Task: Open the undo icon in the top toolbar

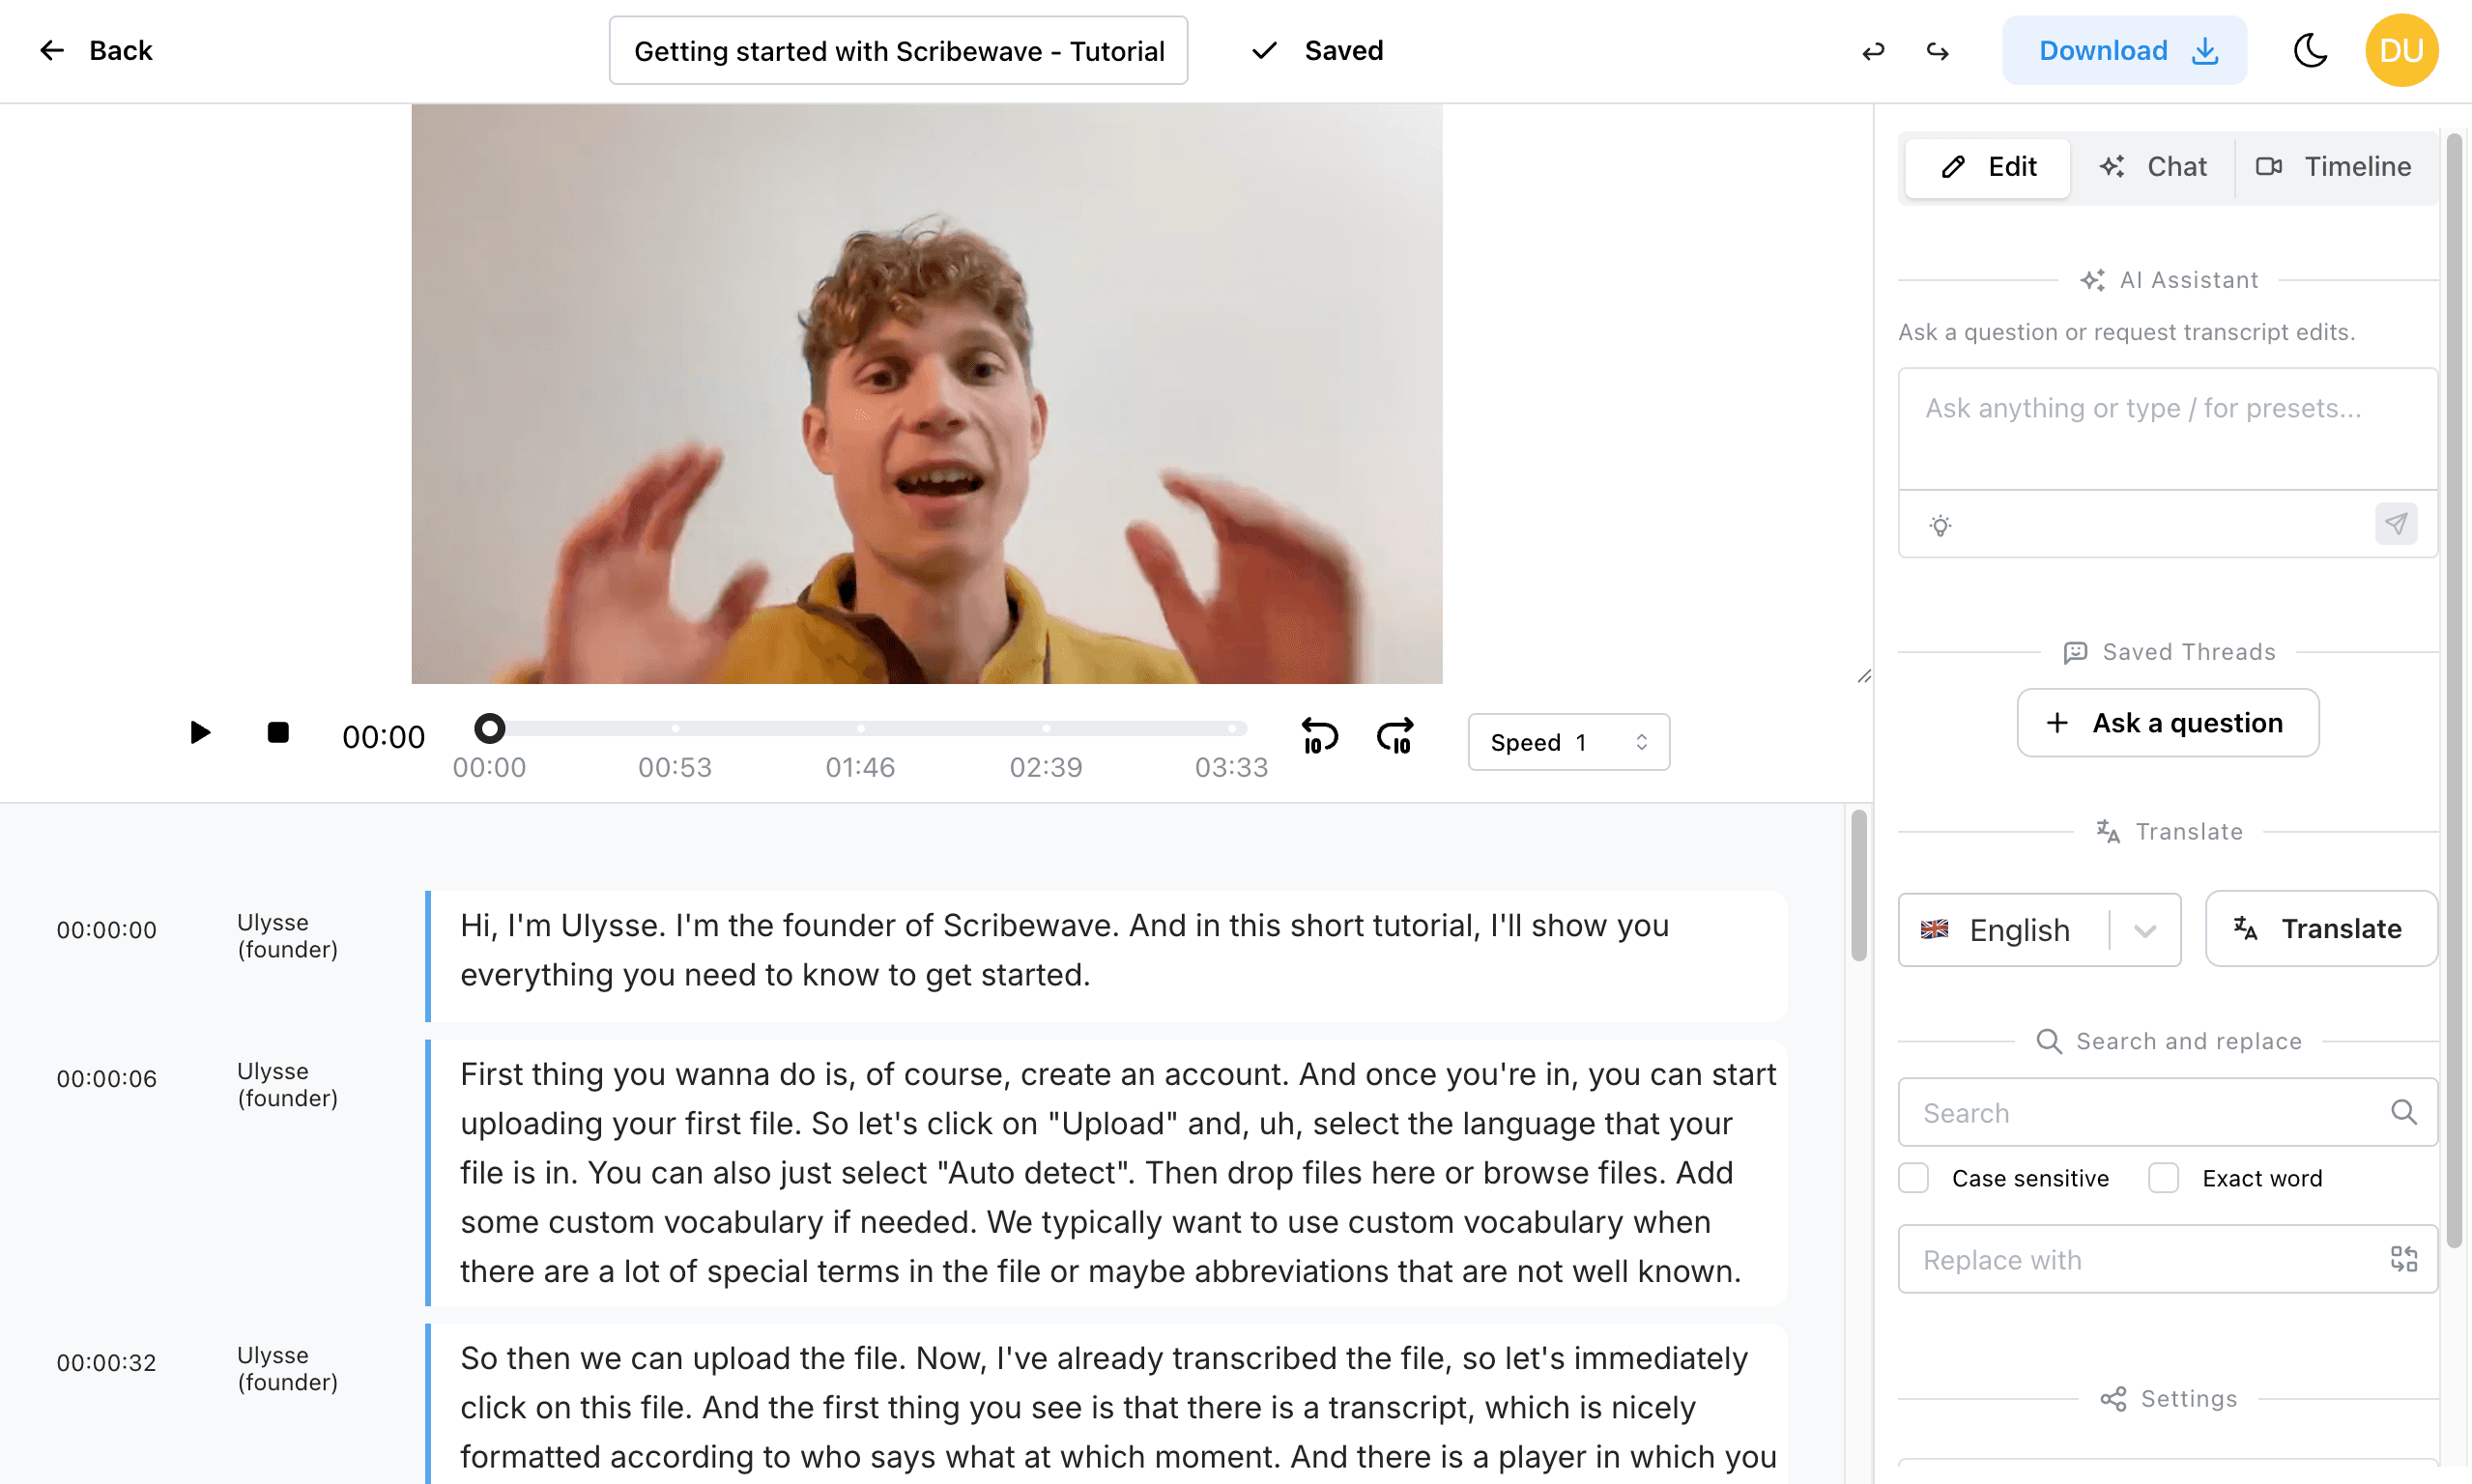Action: pyautogui.click(x=1872, y=50)
